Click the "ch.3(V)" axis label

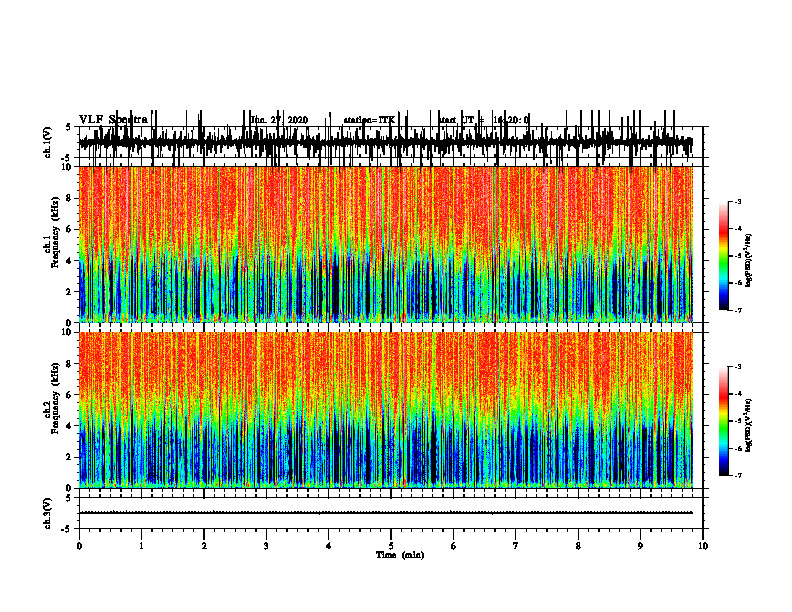pyautogui.click(x=48, y=513)
